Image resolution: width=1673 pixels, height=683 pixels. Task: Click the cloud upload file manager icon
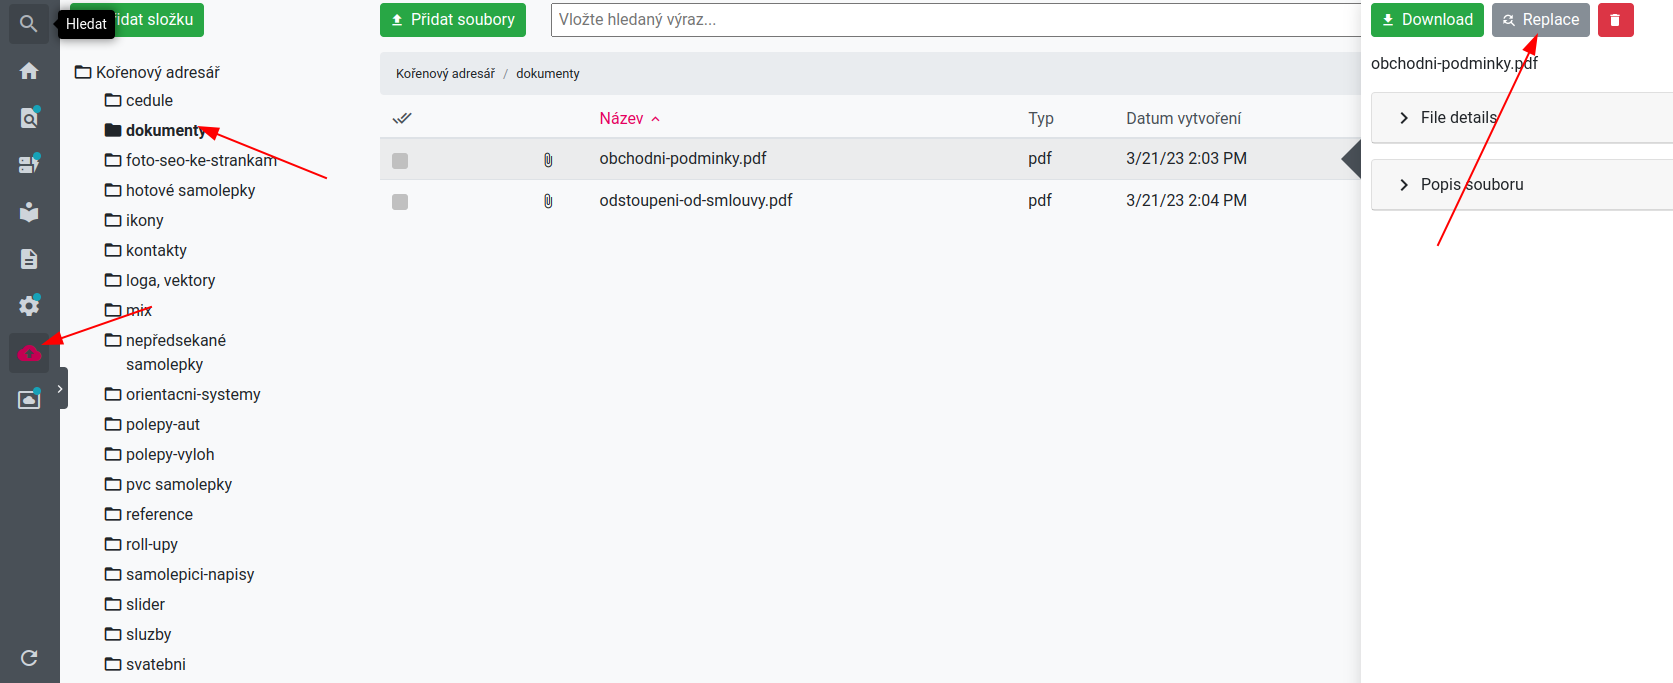pos(29,353)
